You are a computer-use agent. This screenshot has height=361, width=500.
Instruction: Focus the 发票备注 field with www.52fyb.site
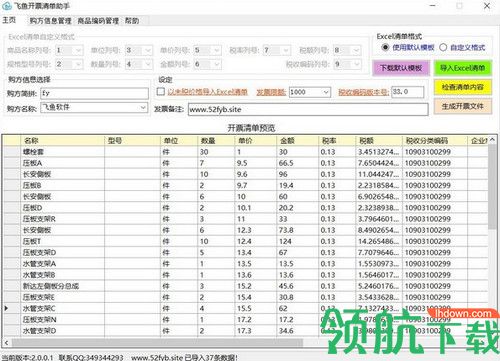tap(308, 109)
